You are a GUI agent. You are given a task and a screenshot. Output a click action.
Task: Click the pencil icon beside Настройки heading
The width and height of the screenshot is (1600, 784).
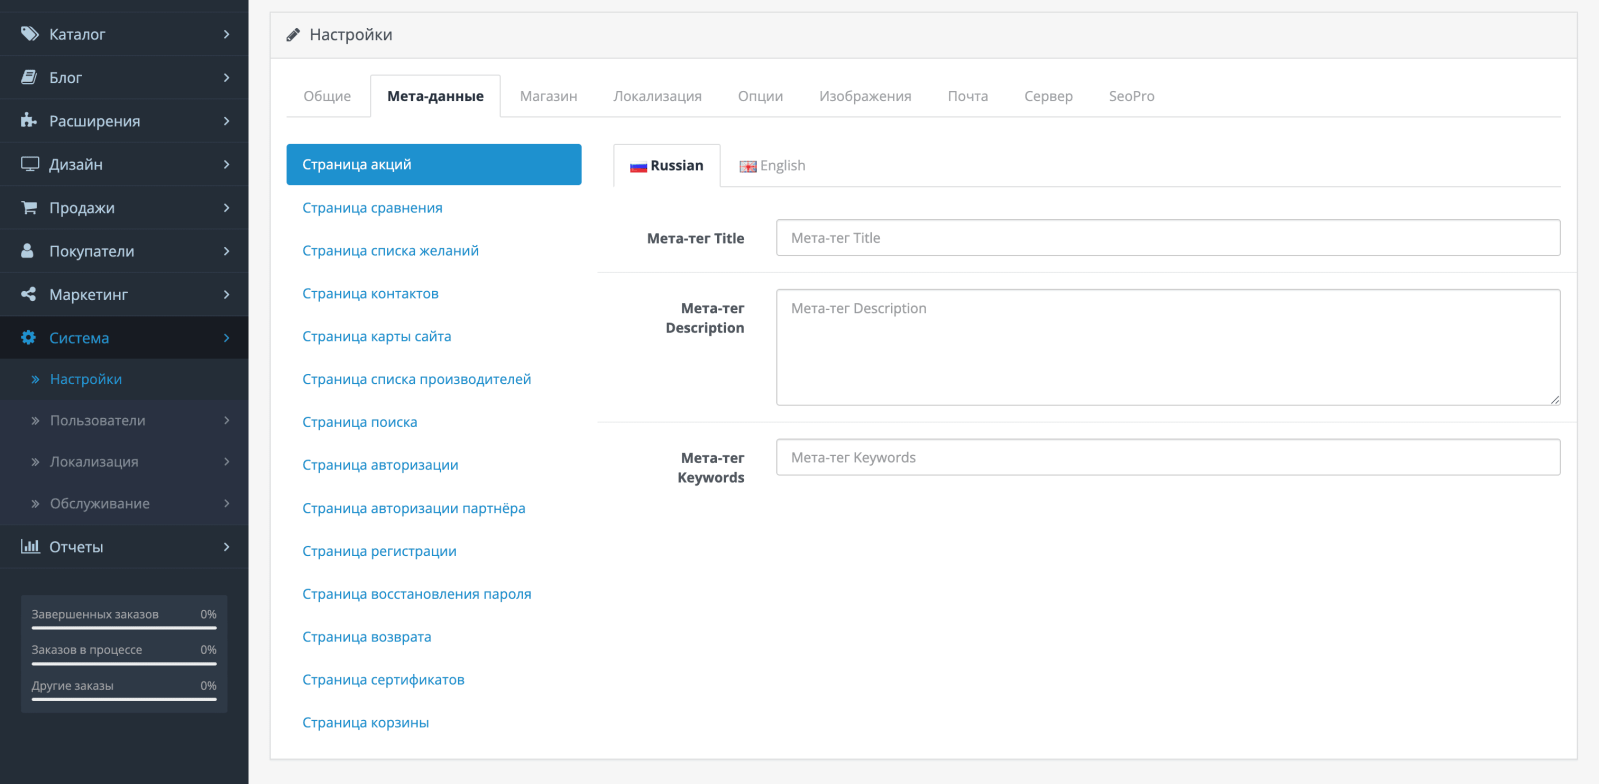pos(293,35)
